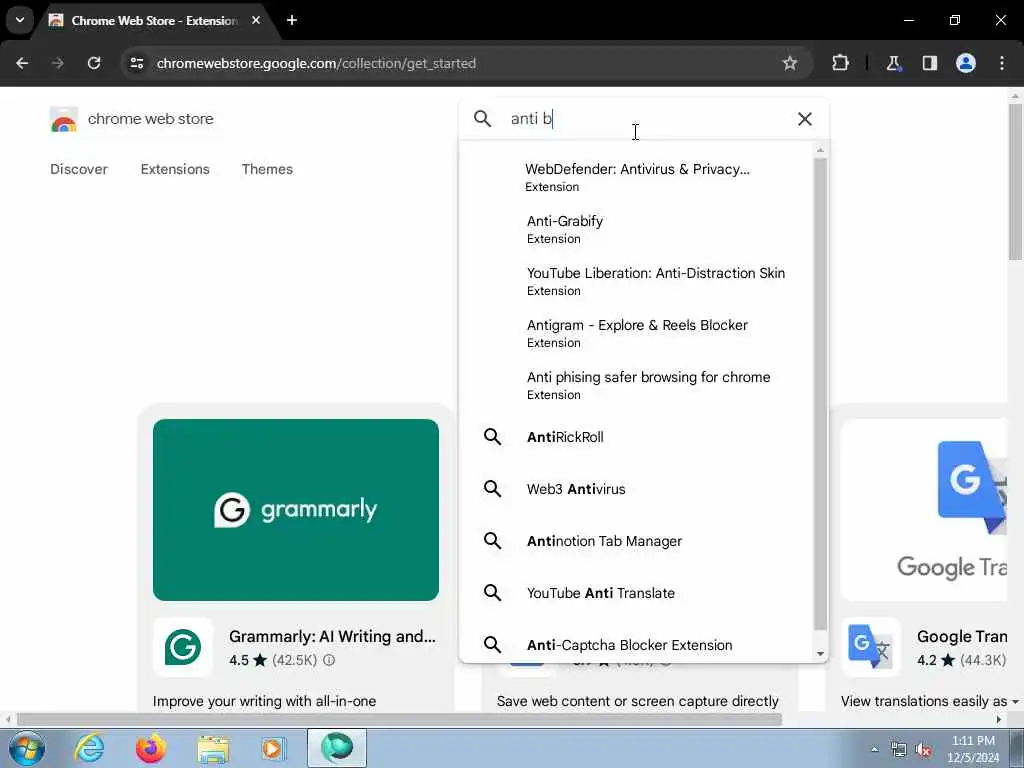1024x768 pixels.
Task: Launch Firefox from taskbar
Action: pos(151,748)
